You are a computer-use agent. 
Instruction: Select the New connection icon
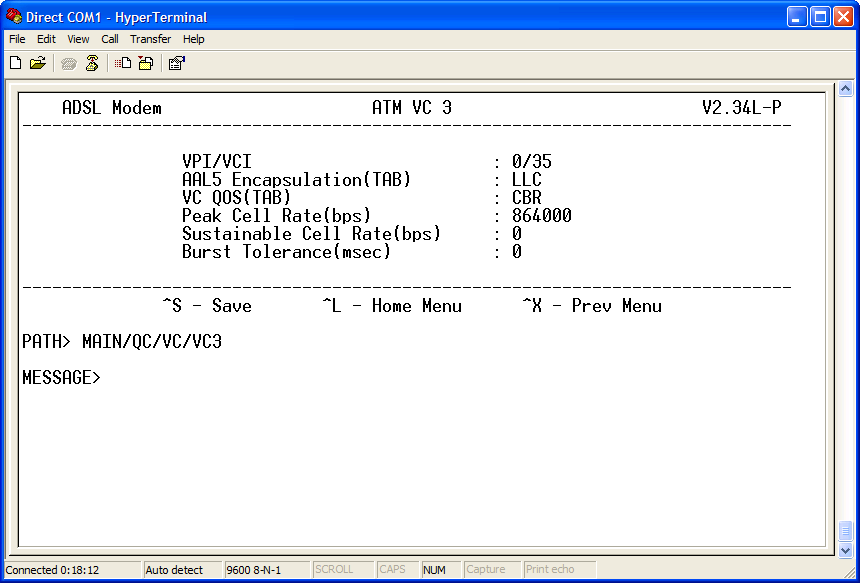[x=15, y=62]
